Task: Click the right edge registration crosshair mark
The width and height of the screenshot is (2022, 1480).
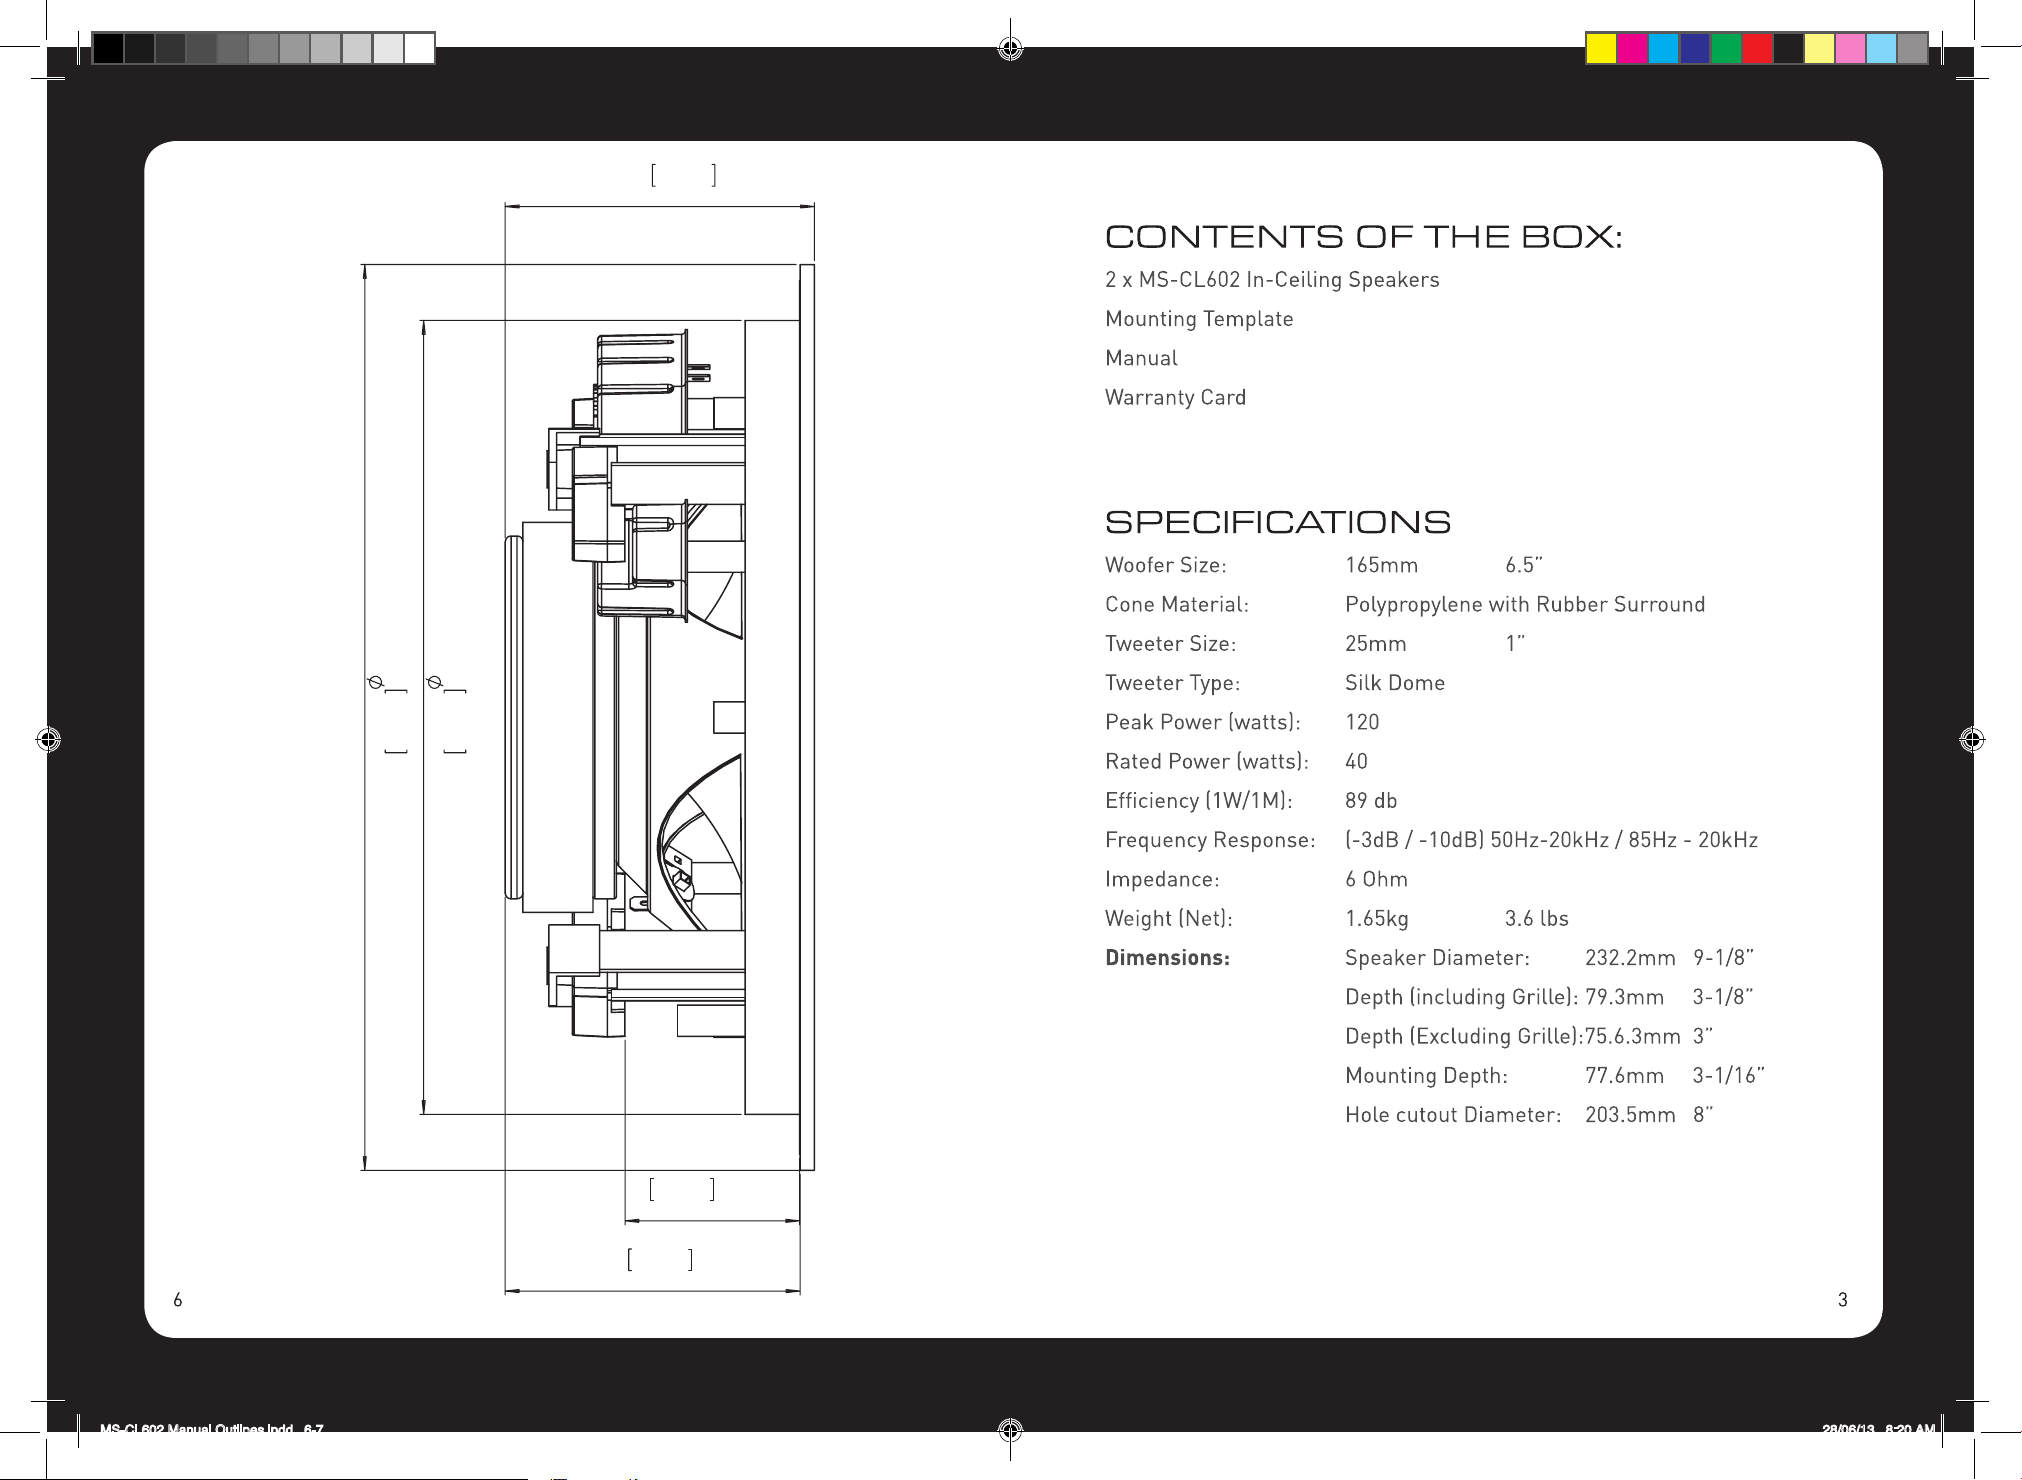Action: tap(1971, 740)
